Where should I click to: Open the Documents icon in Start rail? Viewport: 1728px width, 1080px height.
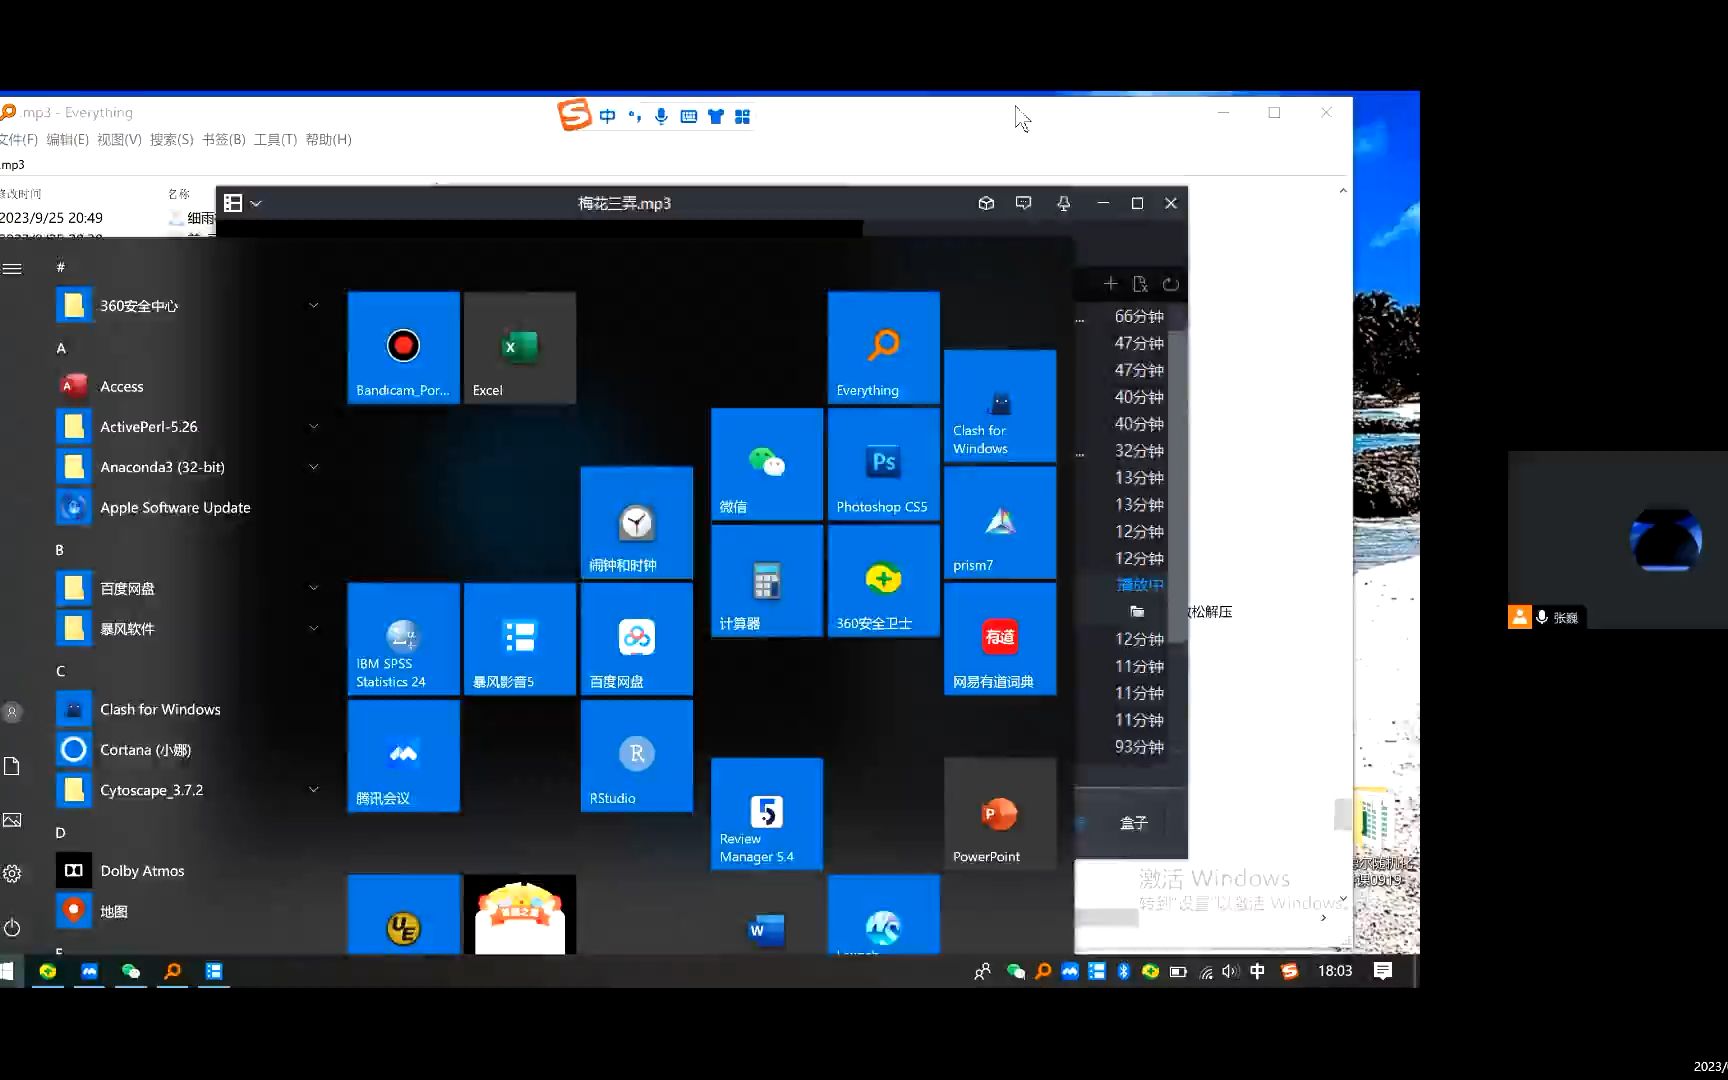(x=12, y=766)
